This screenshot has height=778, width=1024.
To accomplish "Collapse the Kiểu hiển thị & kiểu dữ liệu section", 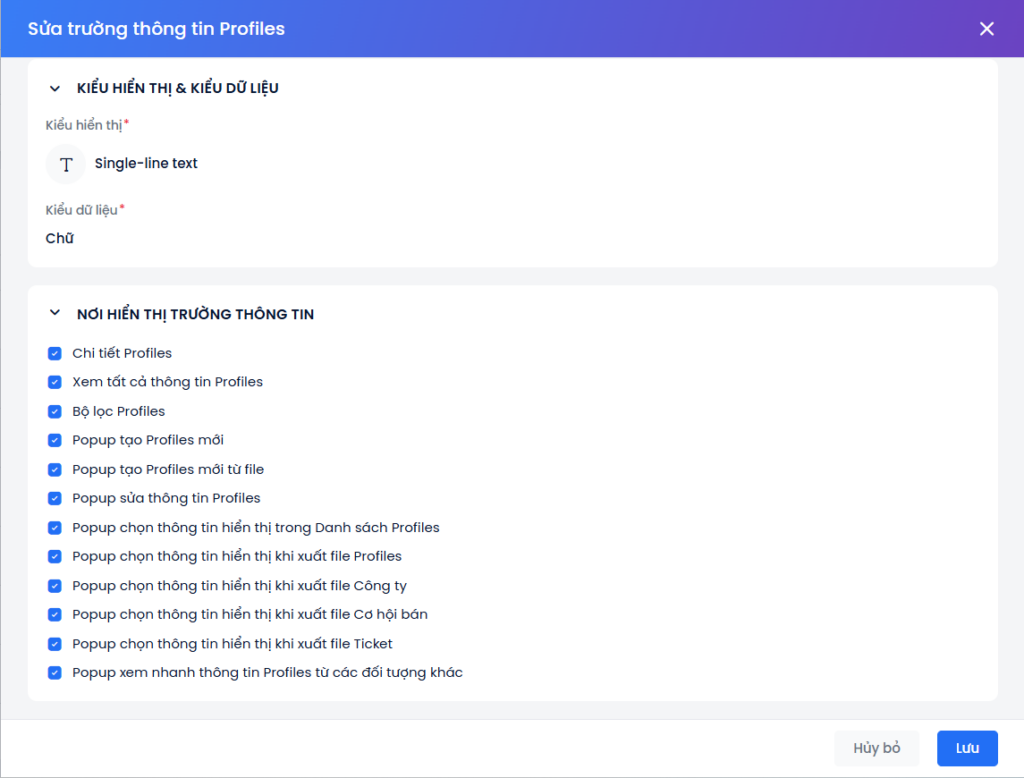I will [55, 88].
